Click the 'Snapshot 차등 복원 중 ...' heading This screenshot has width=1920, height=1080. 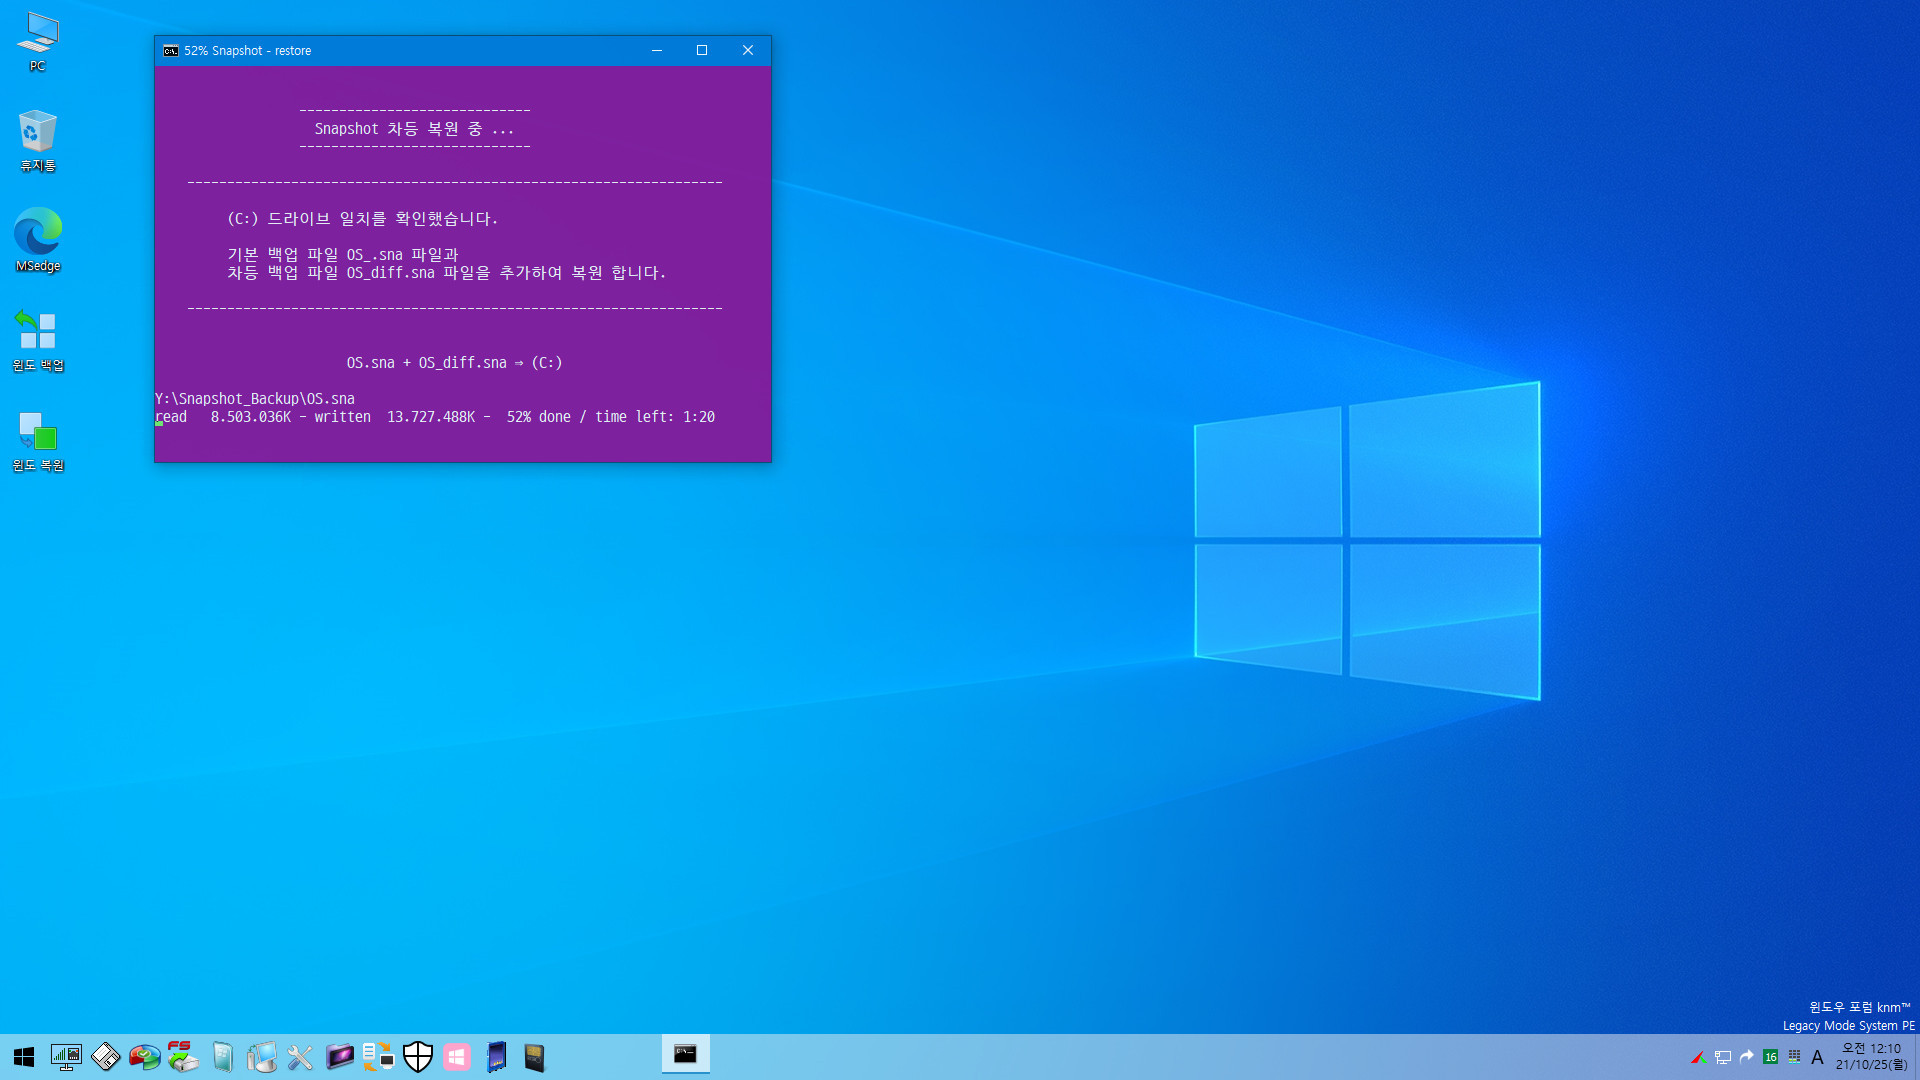[x=414, y=128]
